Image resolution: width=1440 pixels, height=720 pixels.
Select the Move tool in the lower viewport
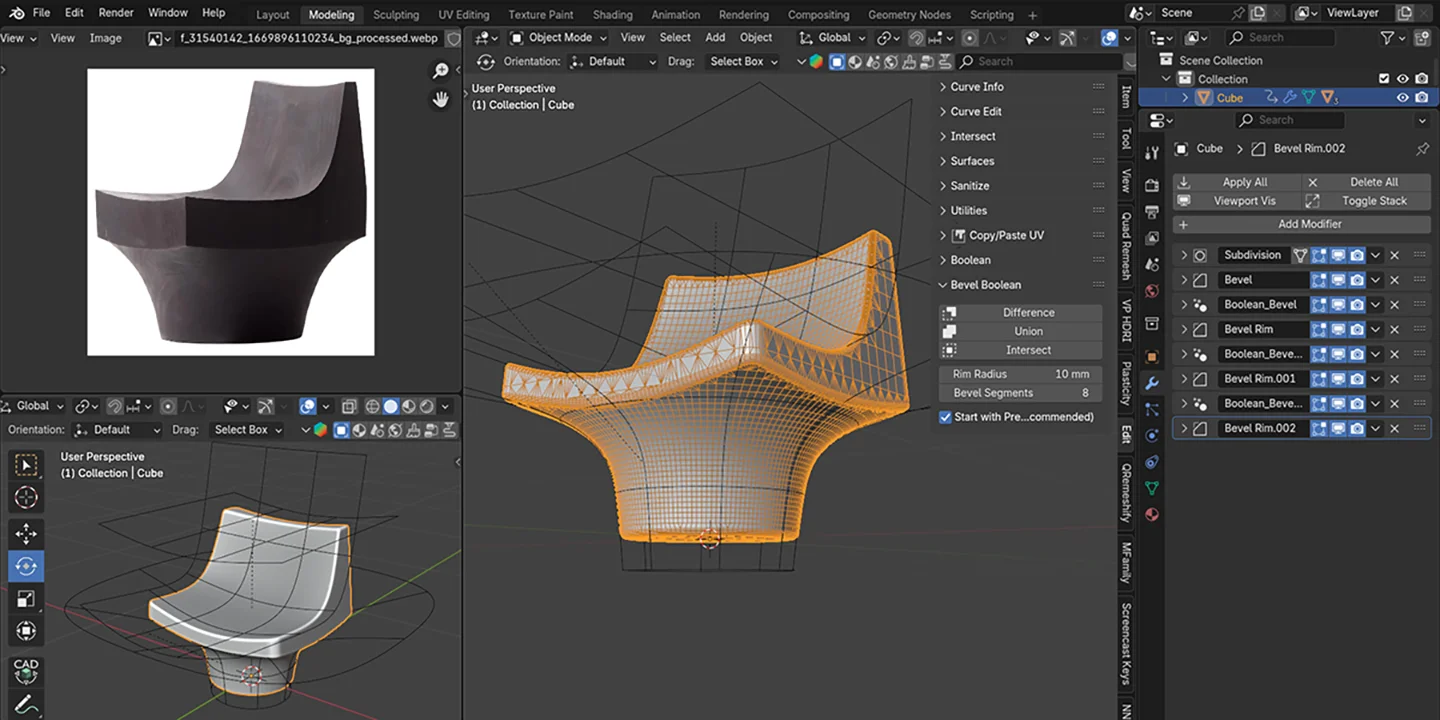(x=26, y=534)
